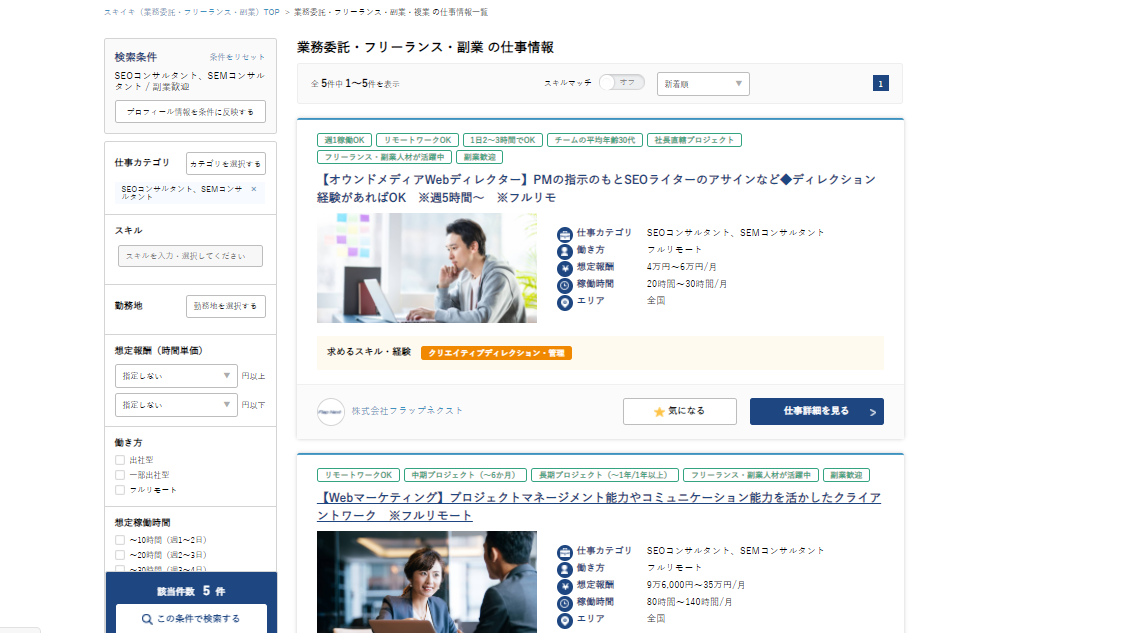Image resolution: width=1135 pixels, height=633 pixels.
Task: Click 気になる favorite button
Action: 680,411
